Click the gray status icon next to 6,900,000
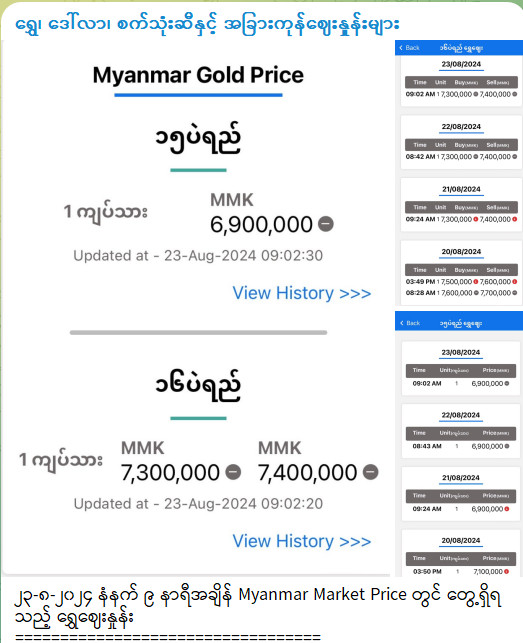Image resolution: width=523 pixels, height=643 pixels. click(326, 224)
